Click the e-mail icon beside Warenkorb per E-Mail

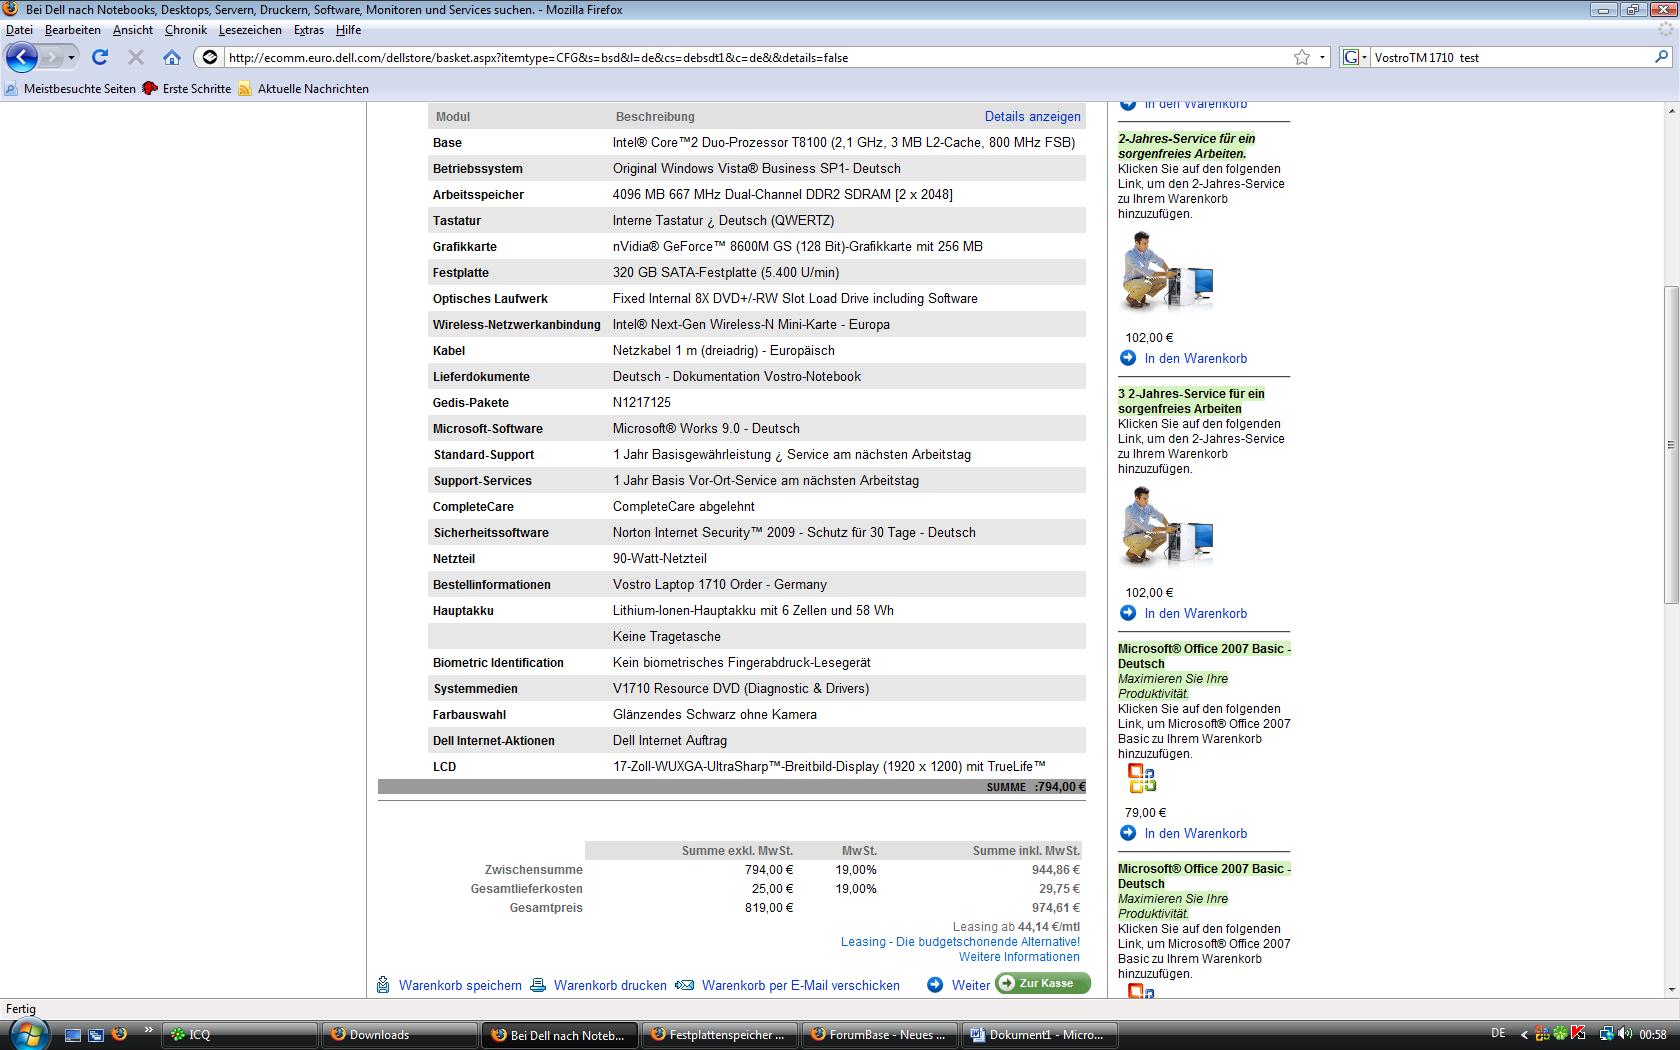coord(685,985)
